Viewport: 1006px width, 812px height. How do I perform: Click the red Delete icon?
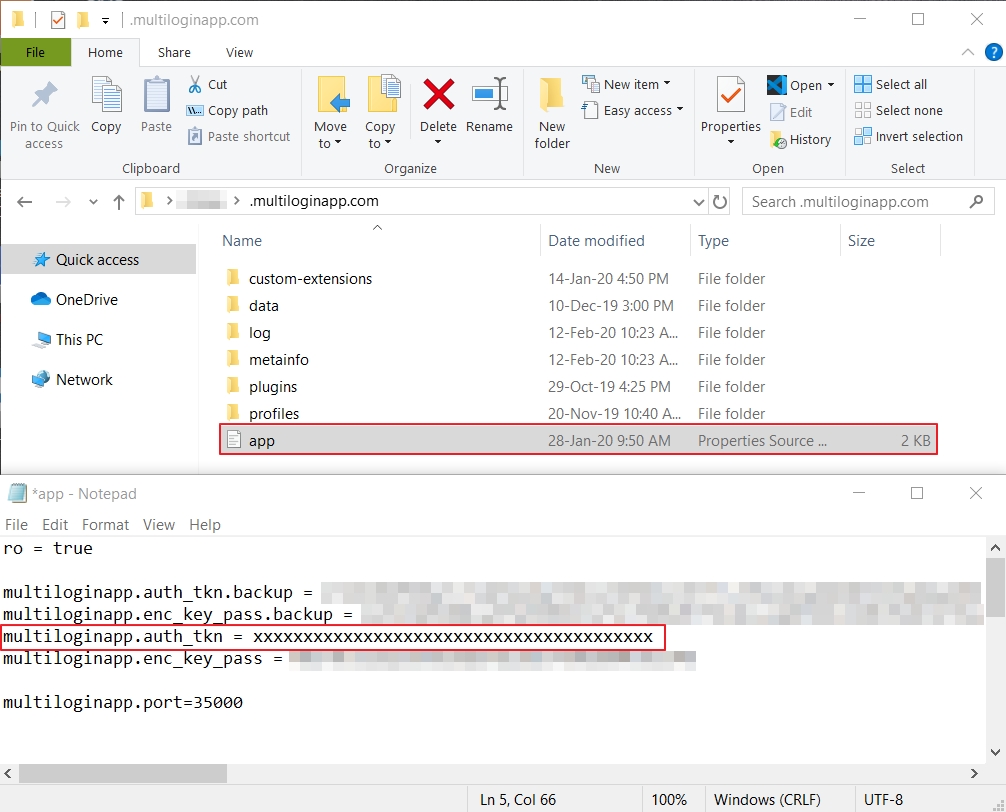[x=438, y=94]
